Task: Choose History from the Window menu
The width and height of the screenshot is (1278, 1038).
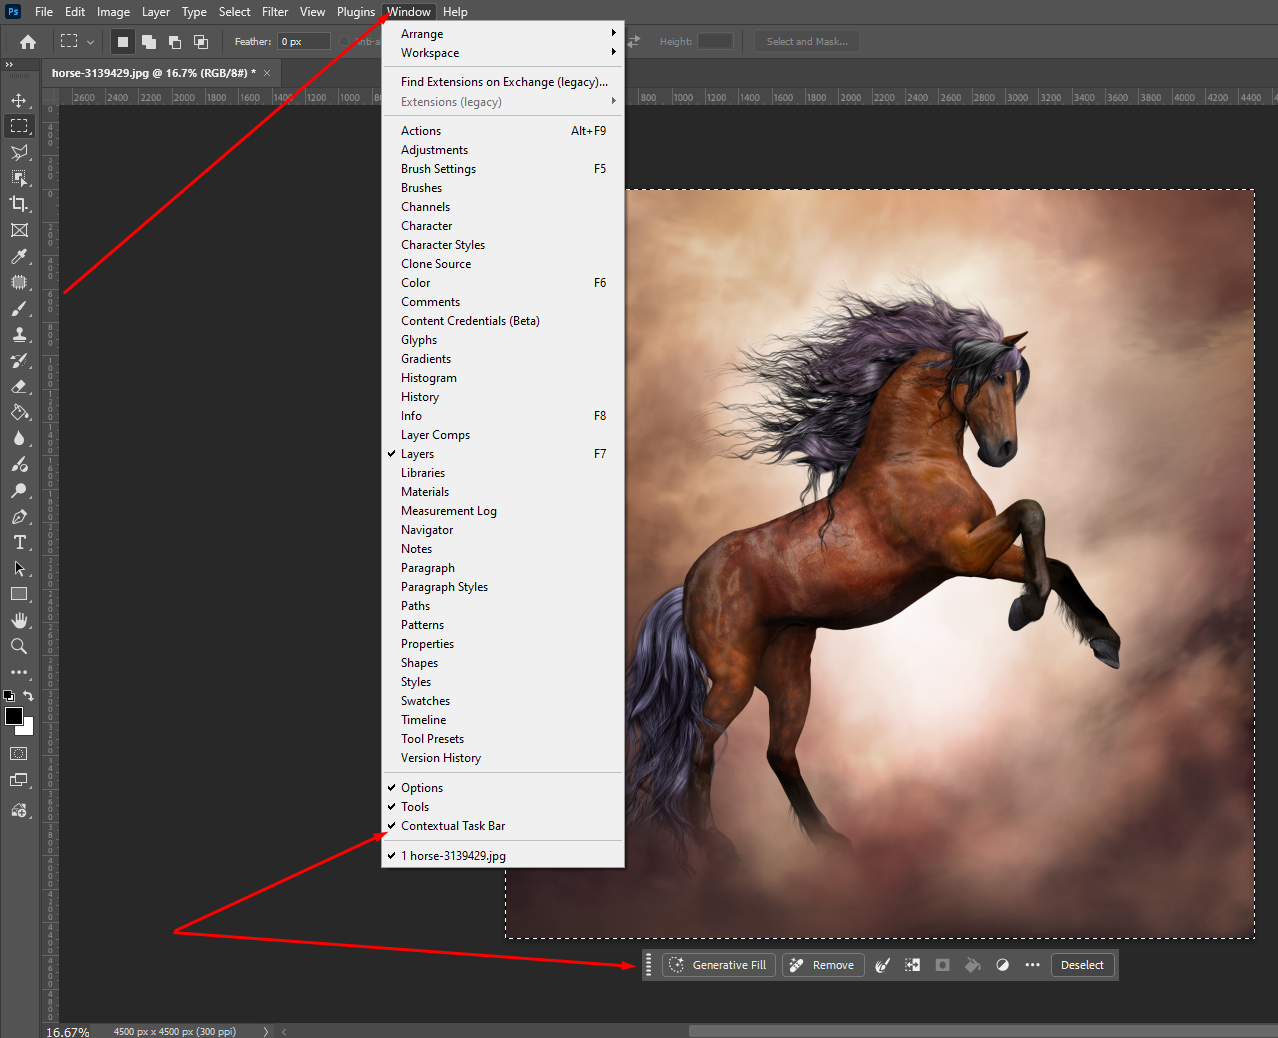Action: (420, 397)
